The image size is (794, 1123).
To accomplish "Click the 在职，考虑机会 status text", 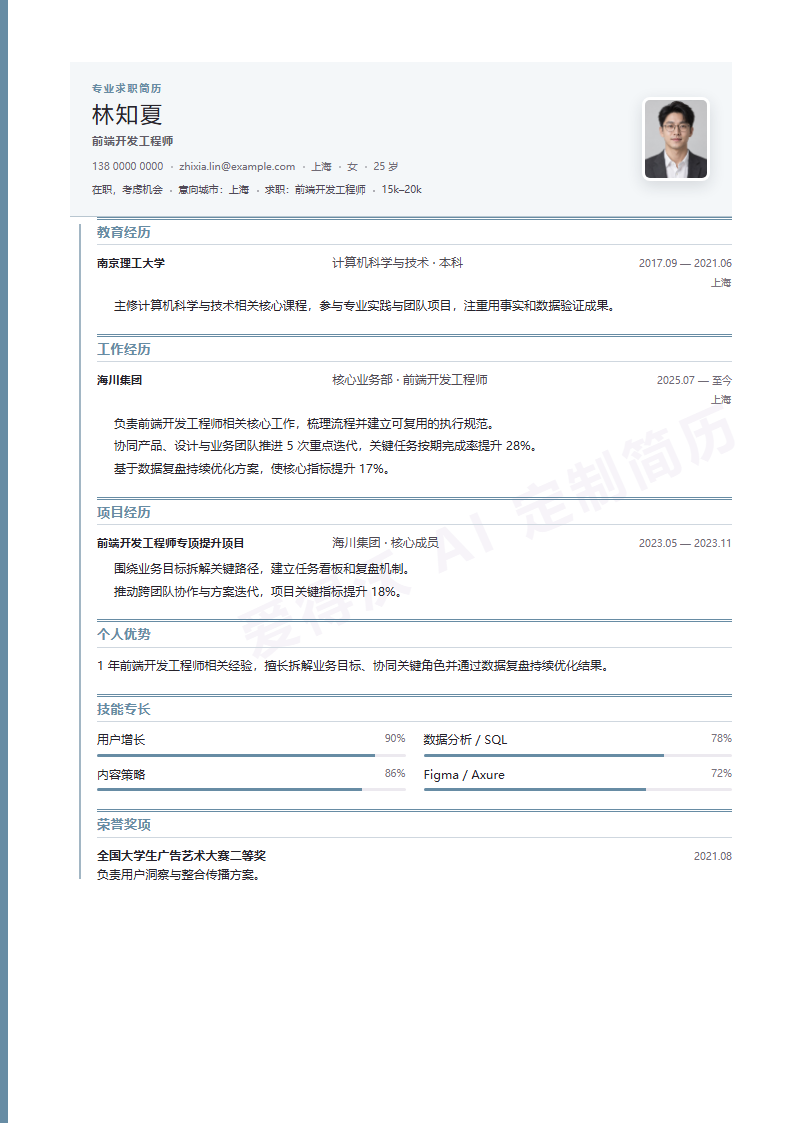I will point(127,189).
